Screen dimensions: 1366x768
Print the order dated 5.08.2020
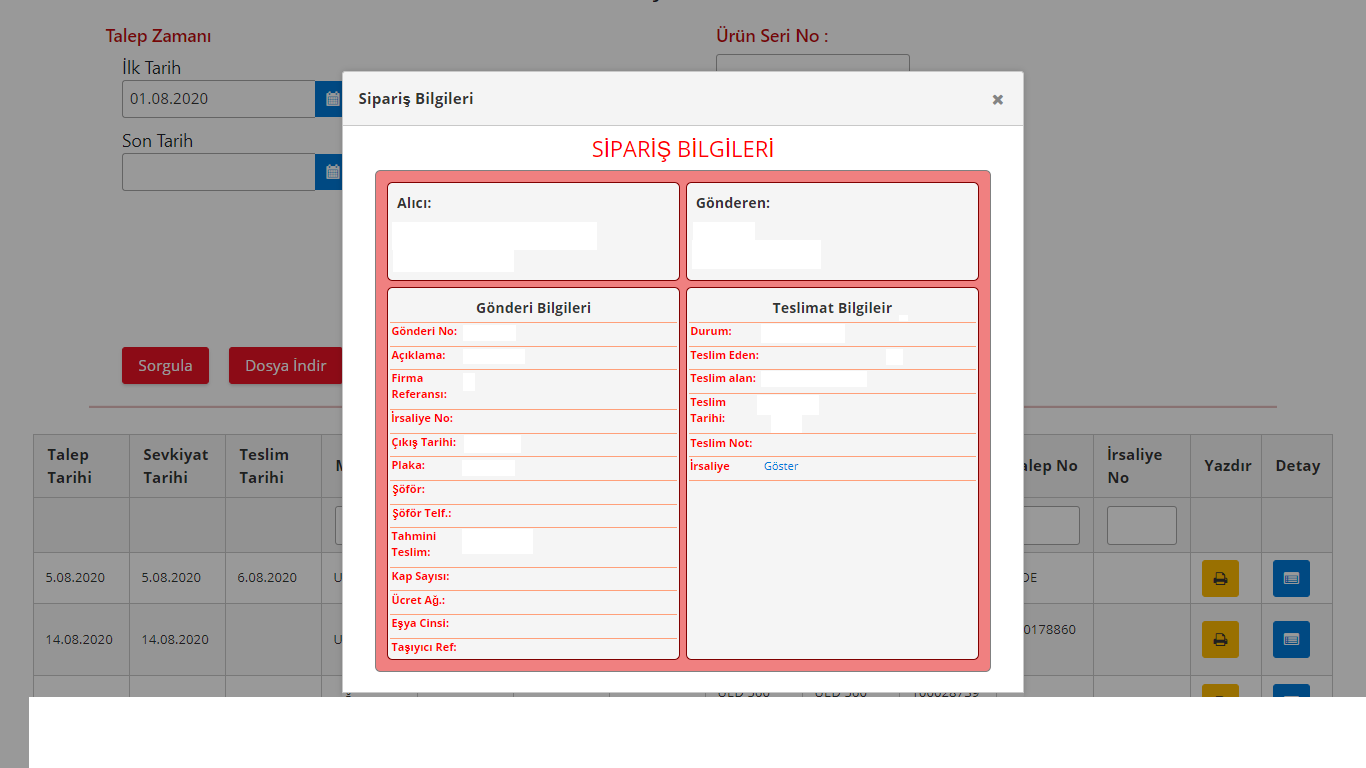point(1220,578)
